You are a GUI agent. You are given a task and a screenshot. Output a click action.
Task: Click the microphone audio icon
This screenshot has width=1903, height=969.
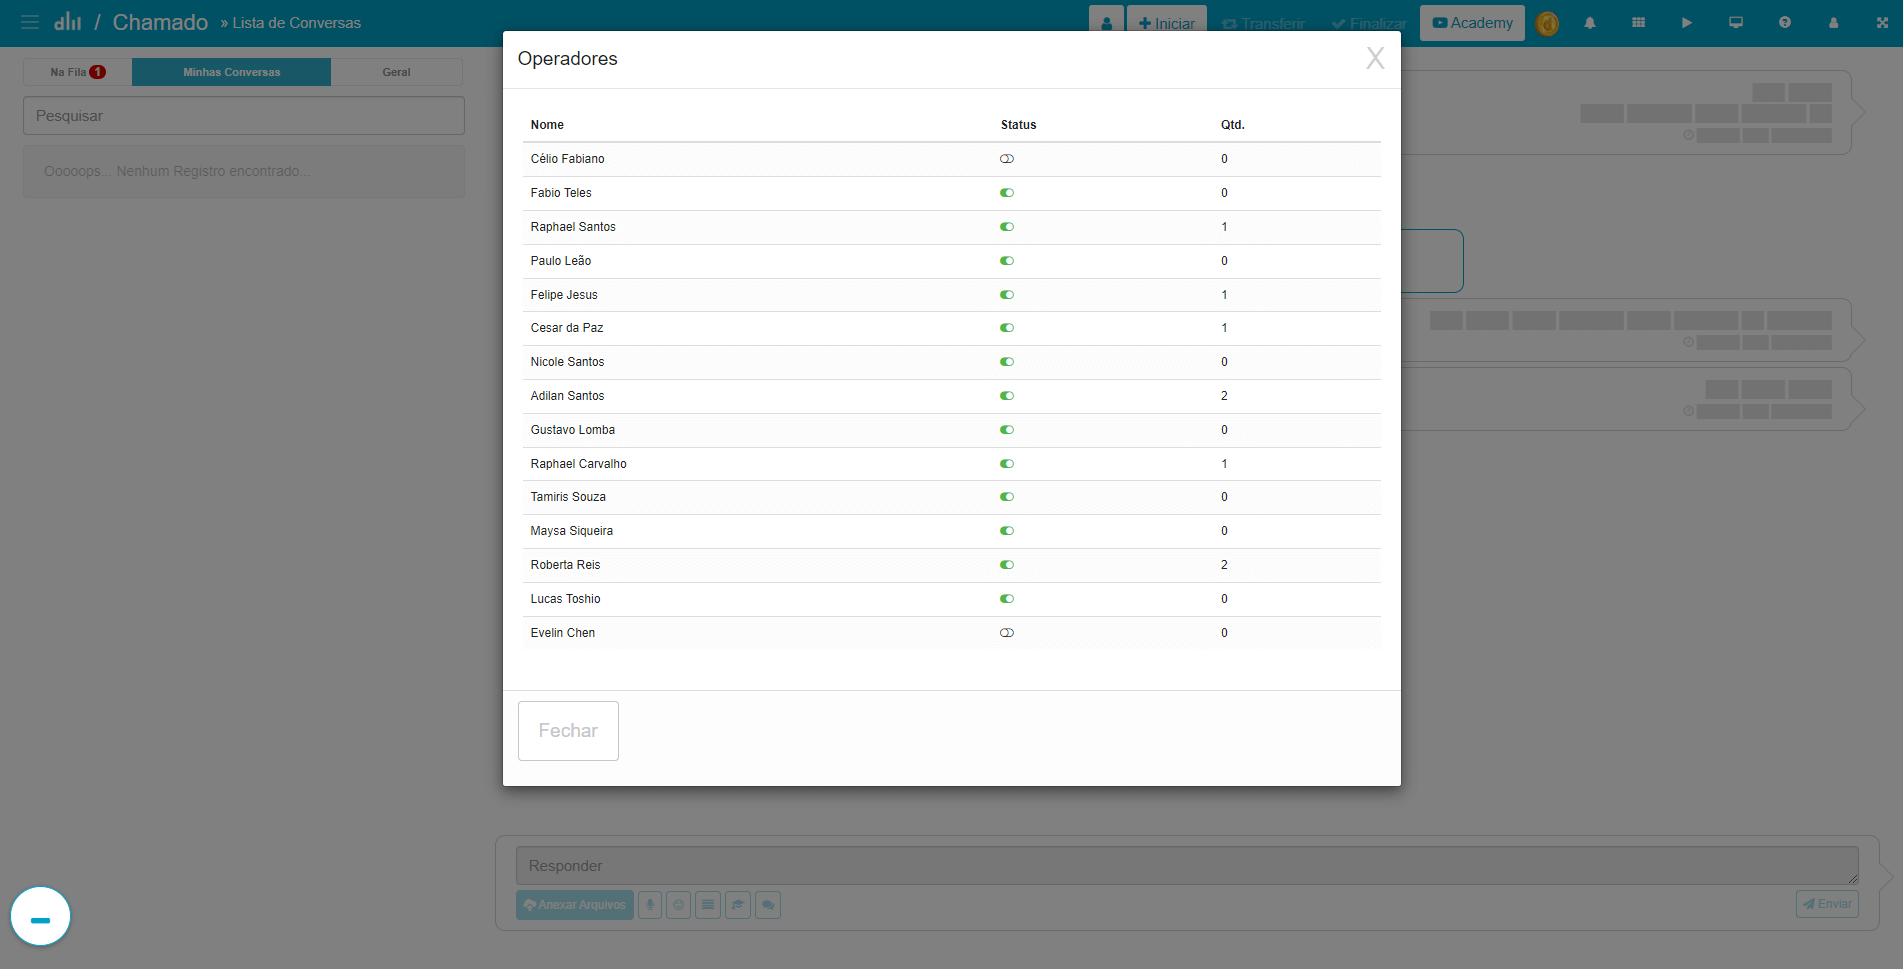tap(650, 905)
